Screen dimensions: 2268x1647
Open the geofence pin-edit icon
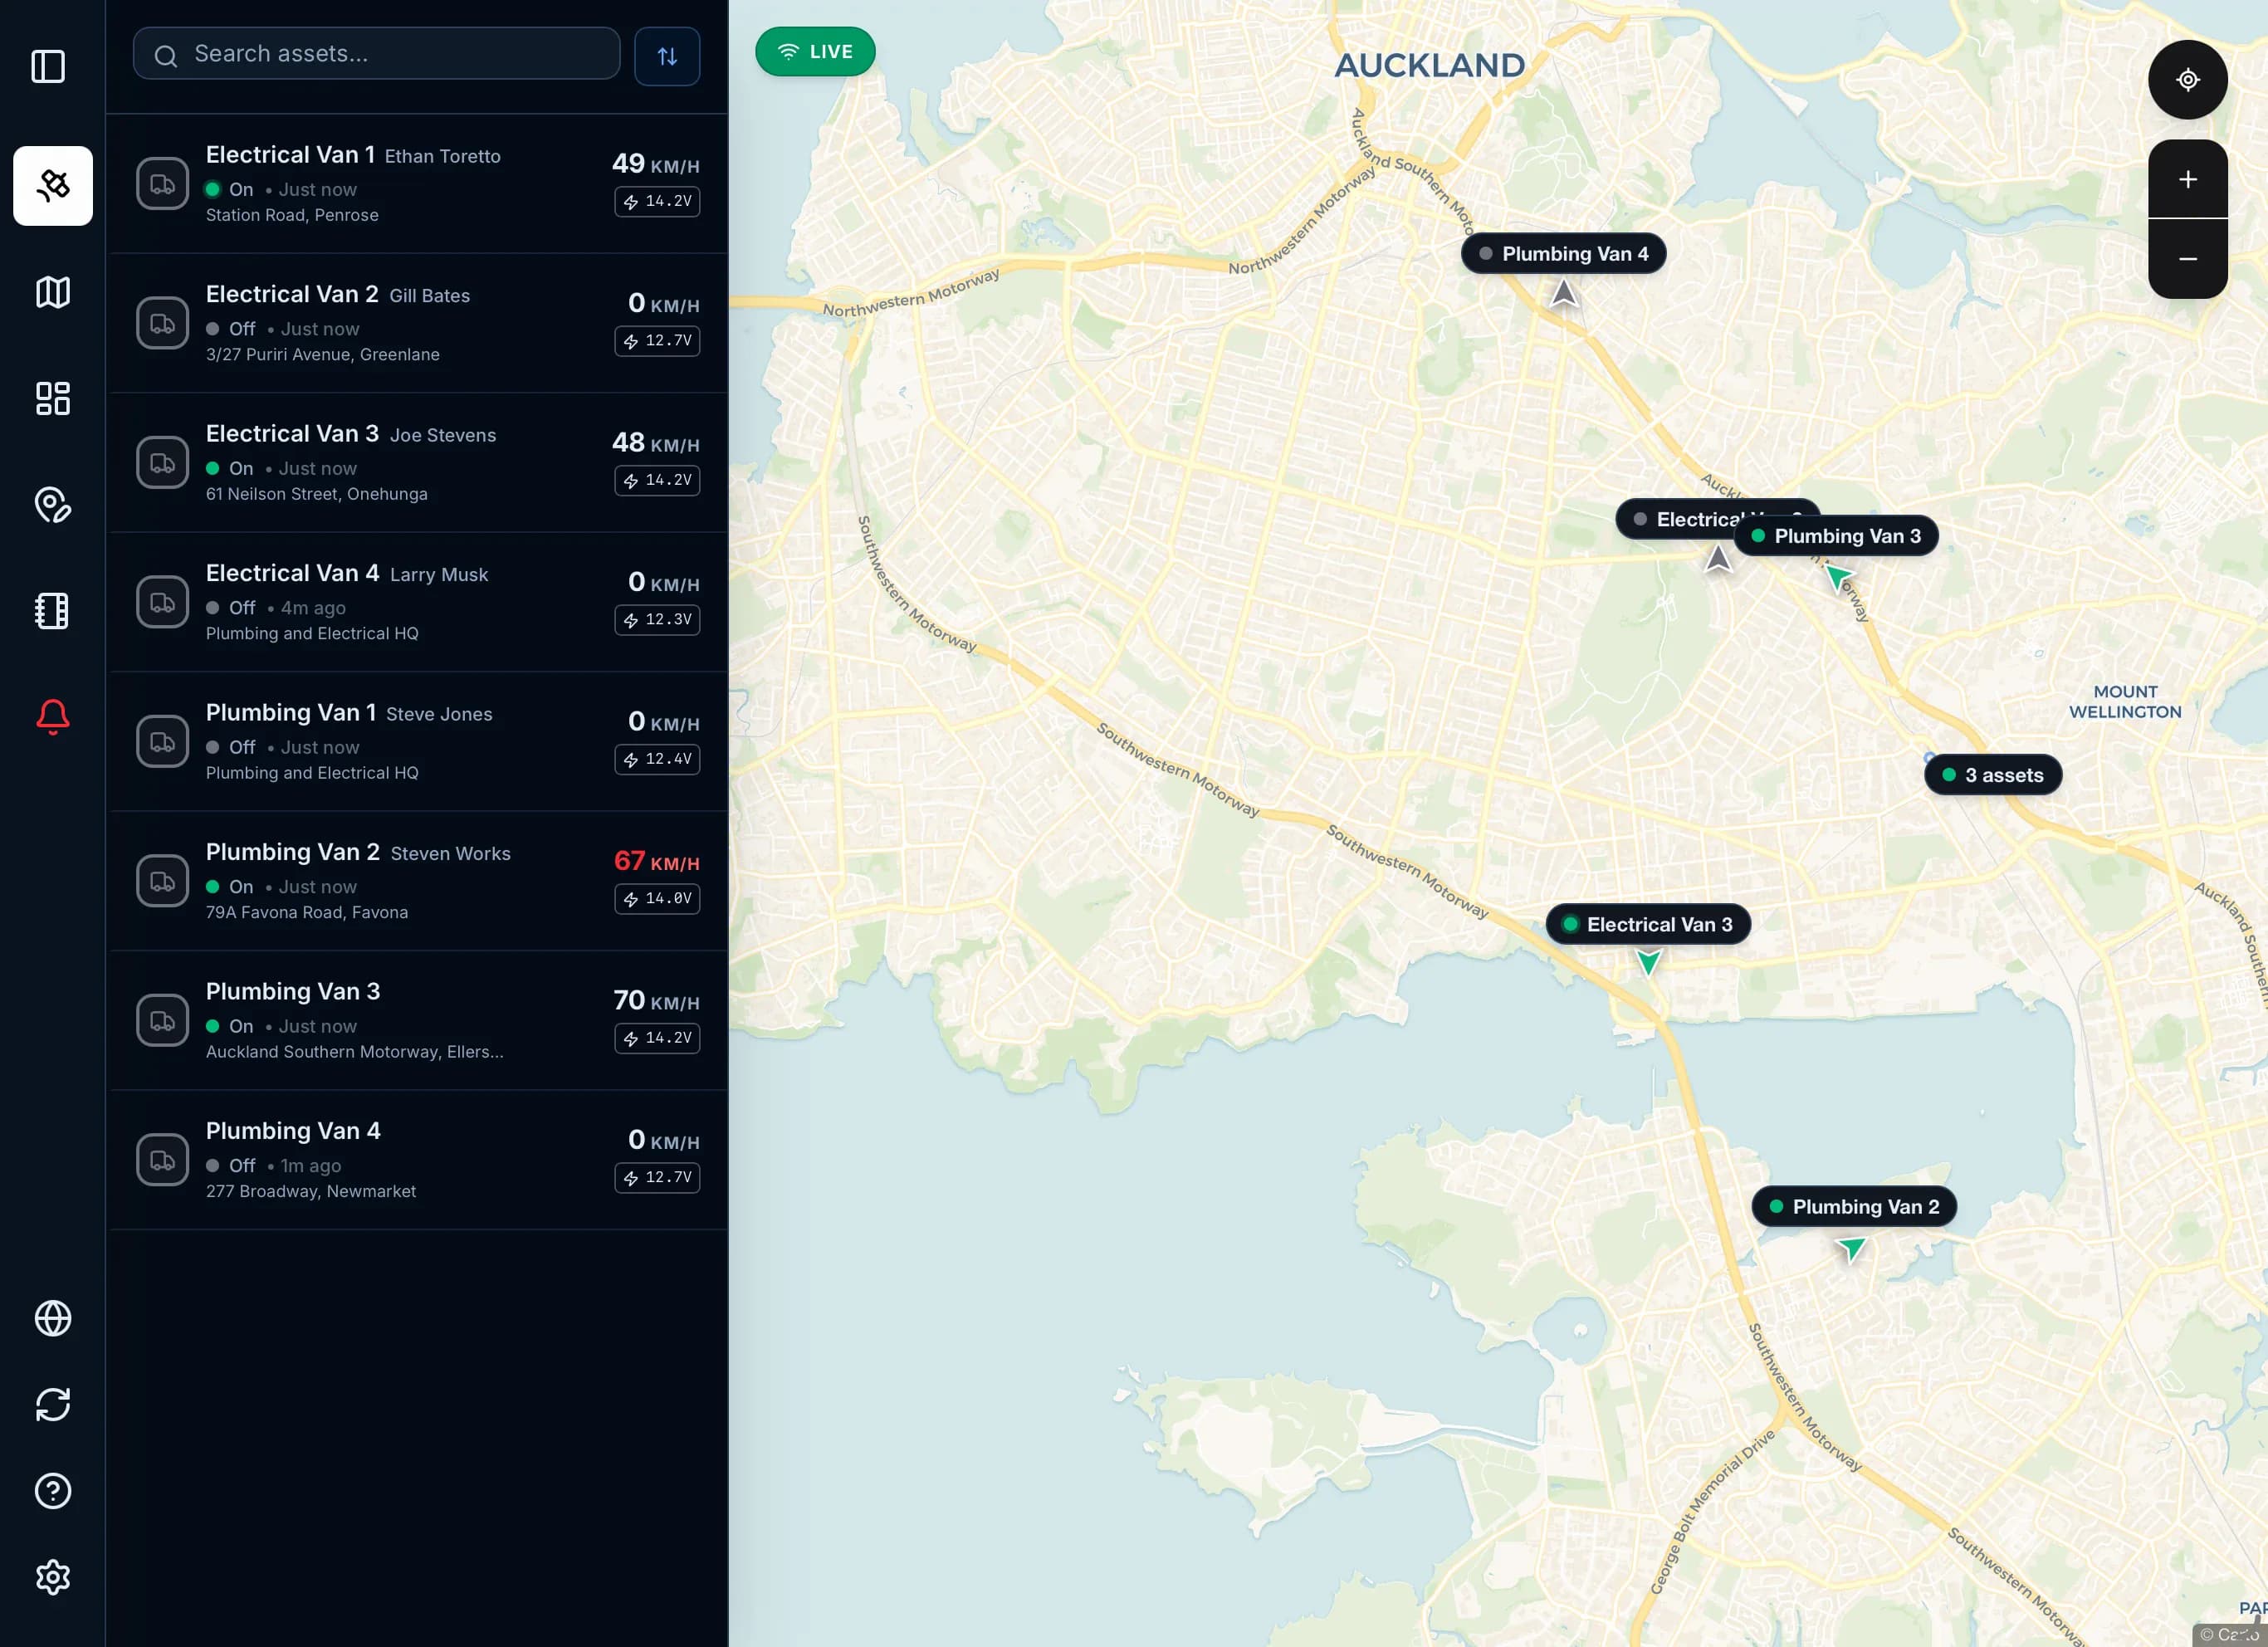(53, 504)
